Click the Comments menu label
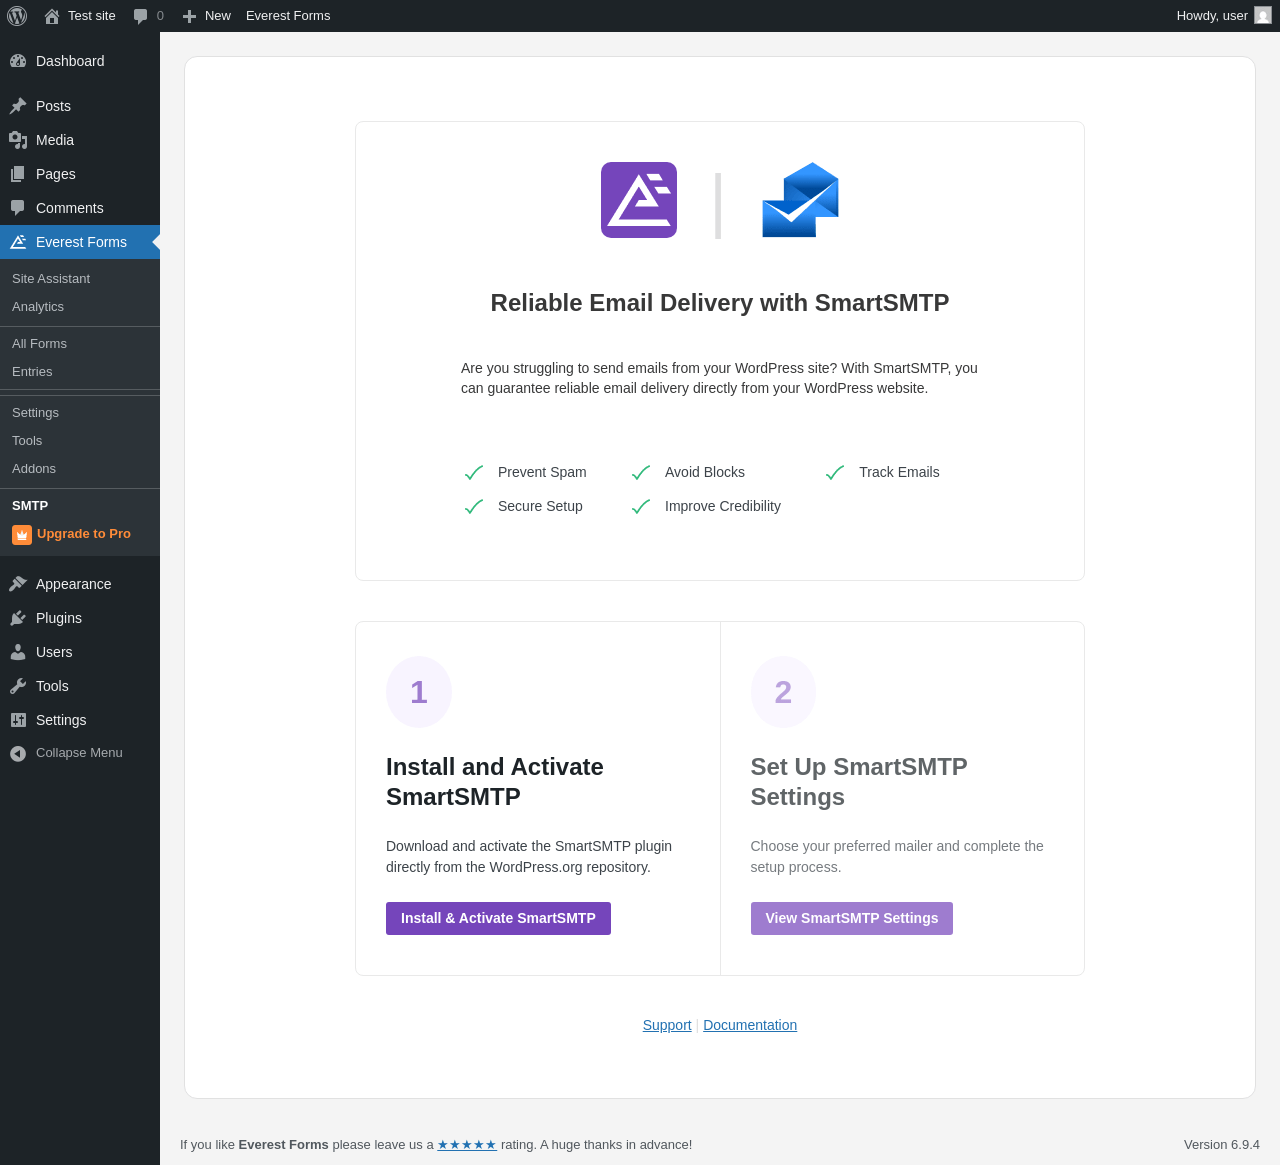The width and height of the screenshot is (1280, 1165). click(x=70, y=208)
